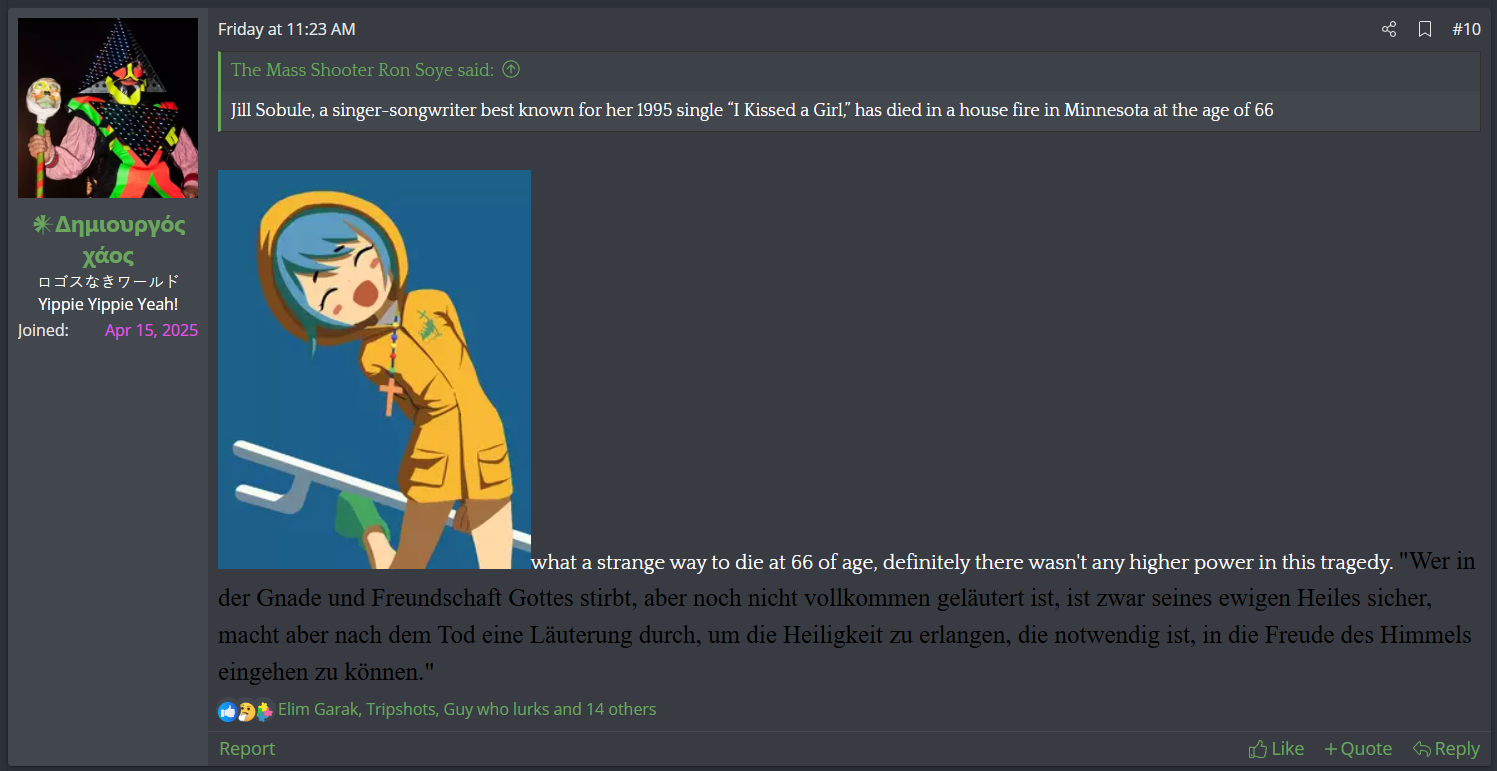The image size is (1497, 771).
Task: Click the thumbs-up Like icon
Action: click(1258, 748)
